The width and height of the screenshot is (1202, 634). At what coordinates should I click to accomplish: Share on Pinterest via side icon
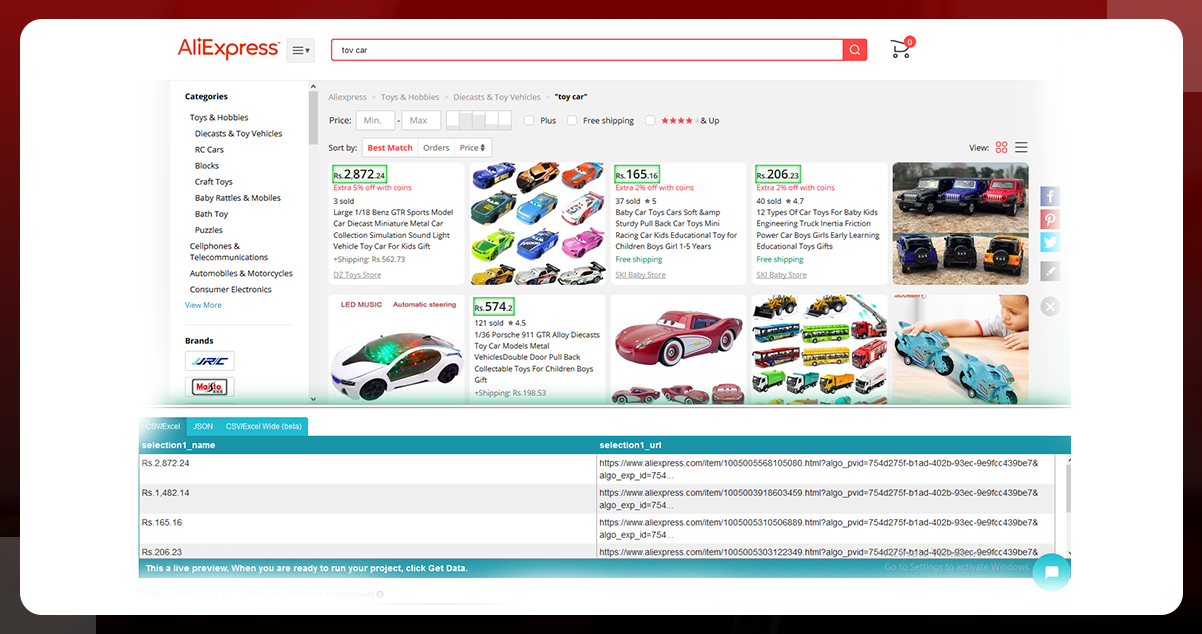(1050, 220)
